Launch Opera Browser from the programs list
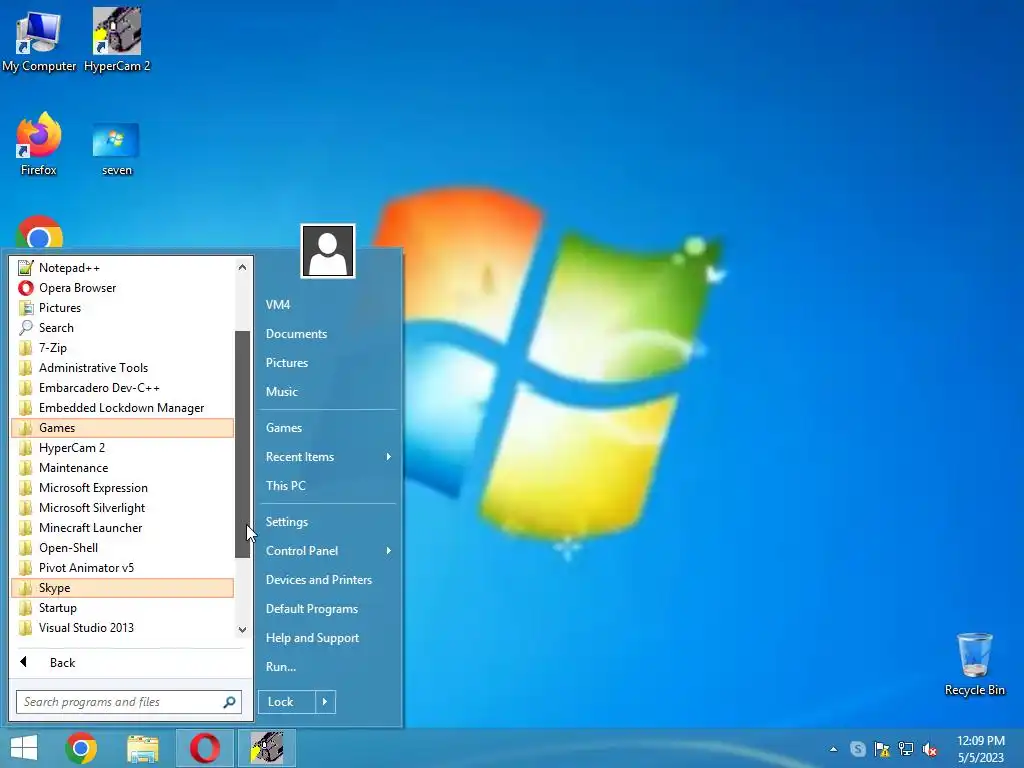Viewport: 1024px width, 768px height. tap(123, 288)
